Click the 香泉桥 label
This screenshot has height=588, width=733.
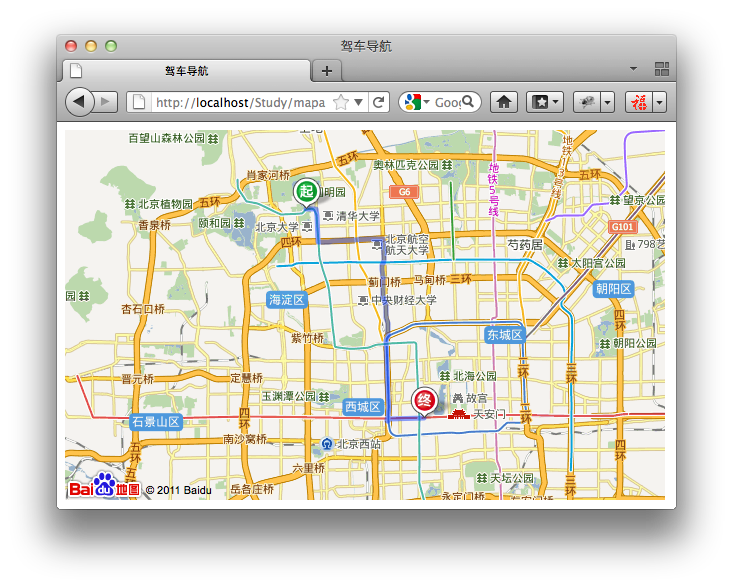pyautogui.click(x=154, y=225)
